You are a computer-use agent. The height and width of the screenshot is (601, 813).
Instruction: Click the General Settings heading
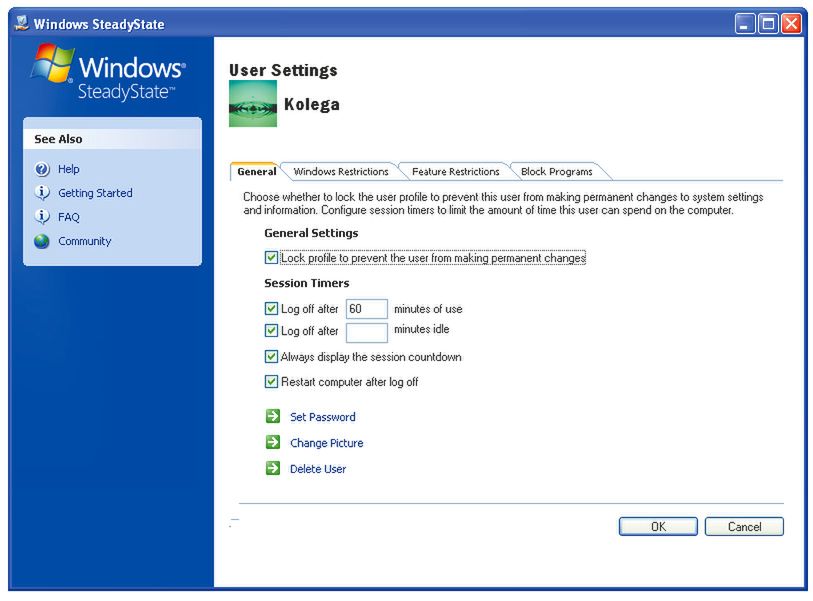pyautogui.click(x=311, y=233)
